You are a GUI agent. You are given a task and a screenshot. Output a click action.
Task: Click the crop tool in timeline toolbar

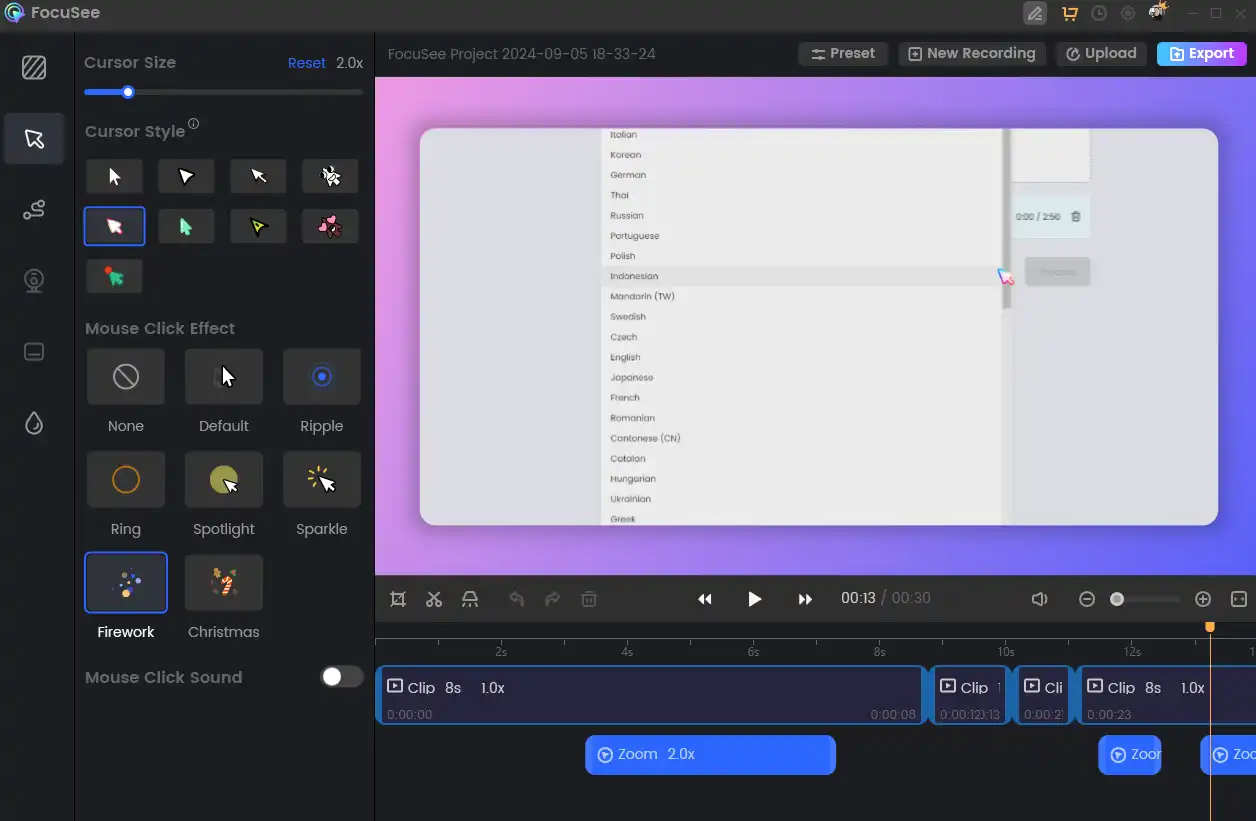(398, 599)
